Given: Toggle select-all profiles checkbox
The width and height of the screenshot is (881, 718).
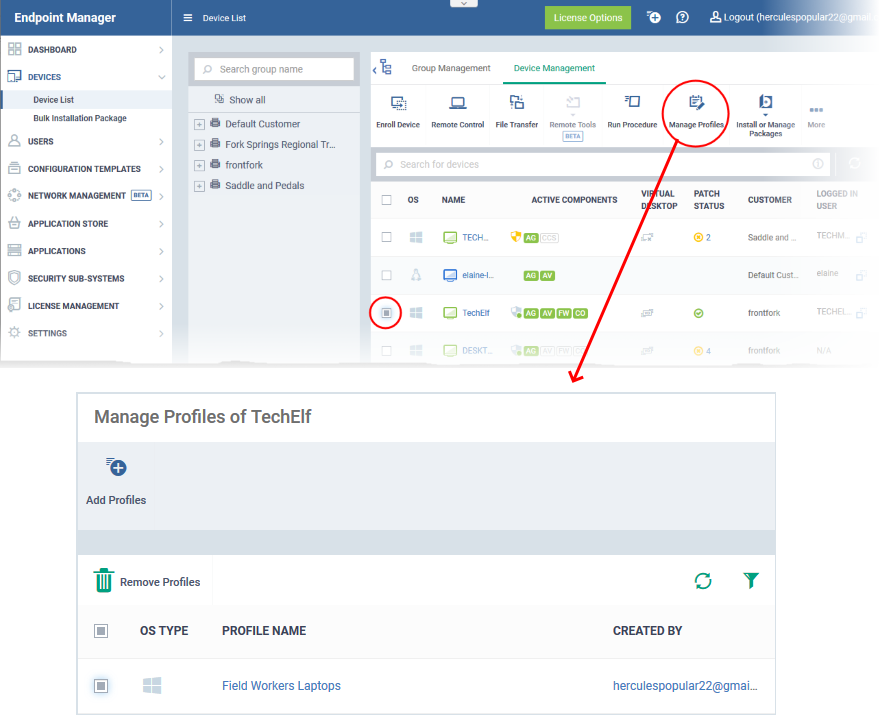Looking at the screenshot, I should (x=101, y=631).
